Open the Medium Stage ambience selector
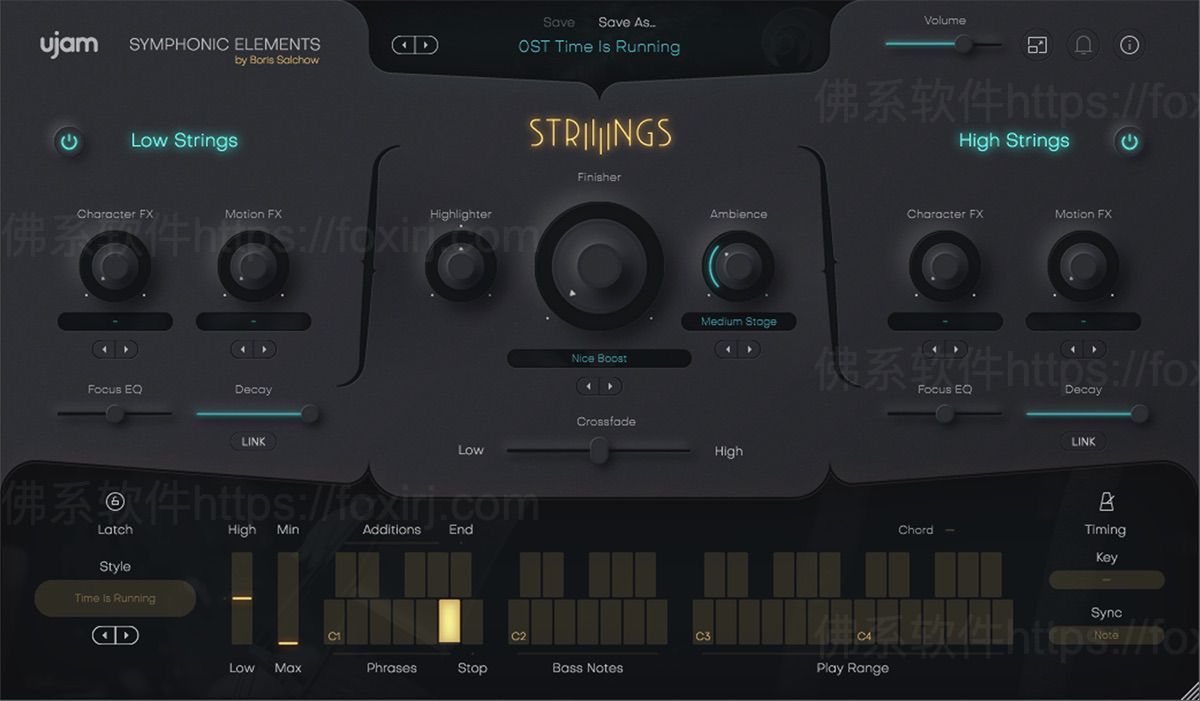 [x=738, y=321]
